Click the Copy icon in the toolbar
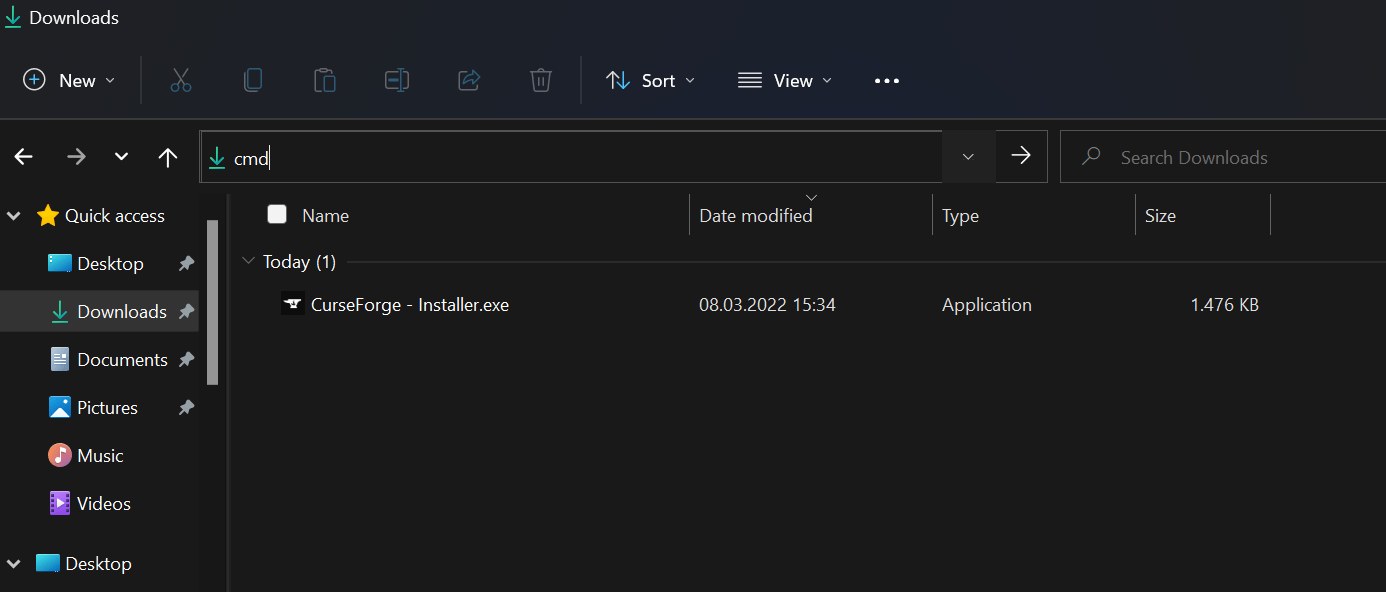The width and height of the screenshot is (1386, 592). click(252, 80)
